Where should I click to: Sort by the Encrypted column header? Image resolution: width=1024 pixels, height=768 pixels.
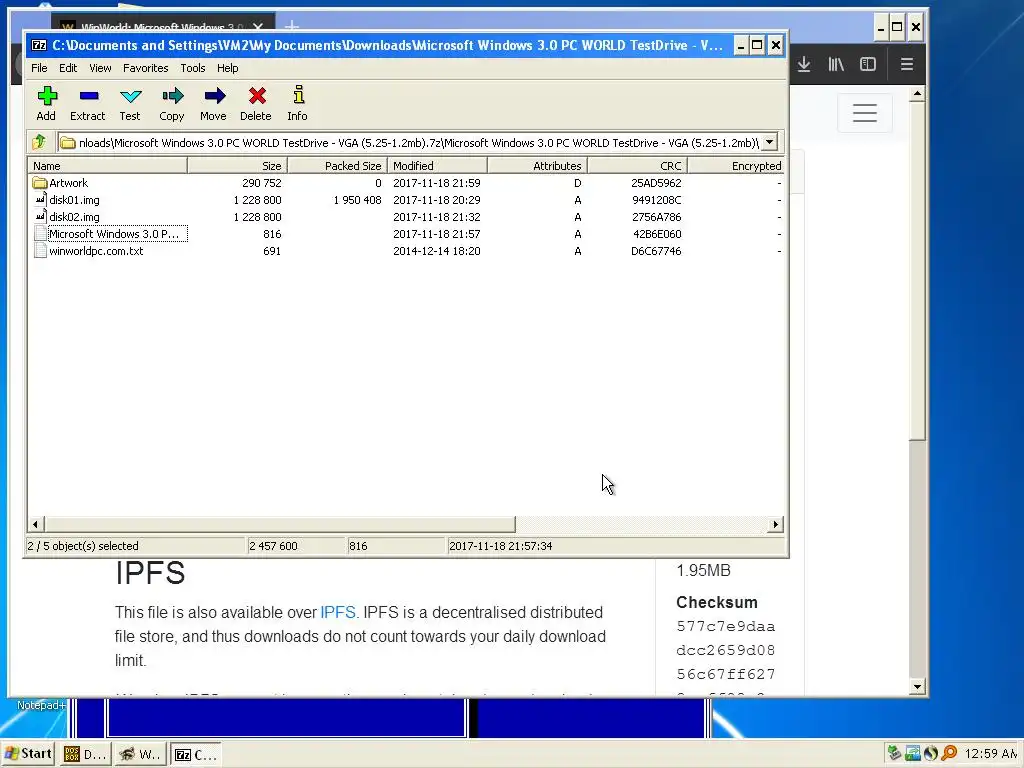coord(736,166)
